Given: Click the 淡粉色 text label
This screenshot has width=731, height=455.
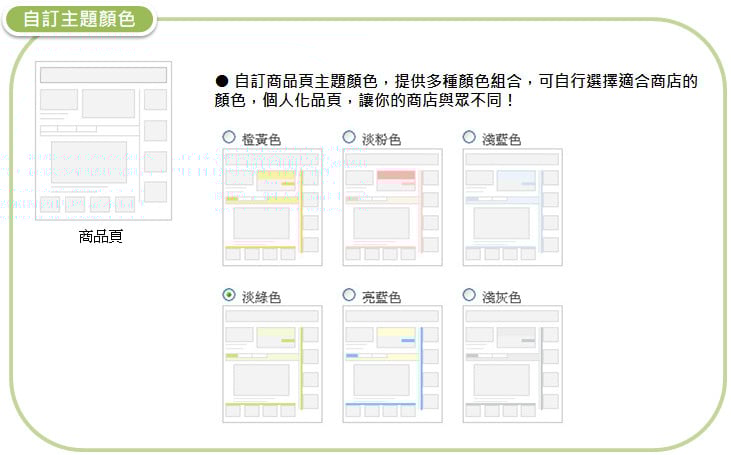Looking at the screenshot, I should pos(381,139).
